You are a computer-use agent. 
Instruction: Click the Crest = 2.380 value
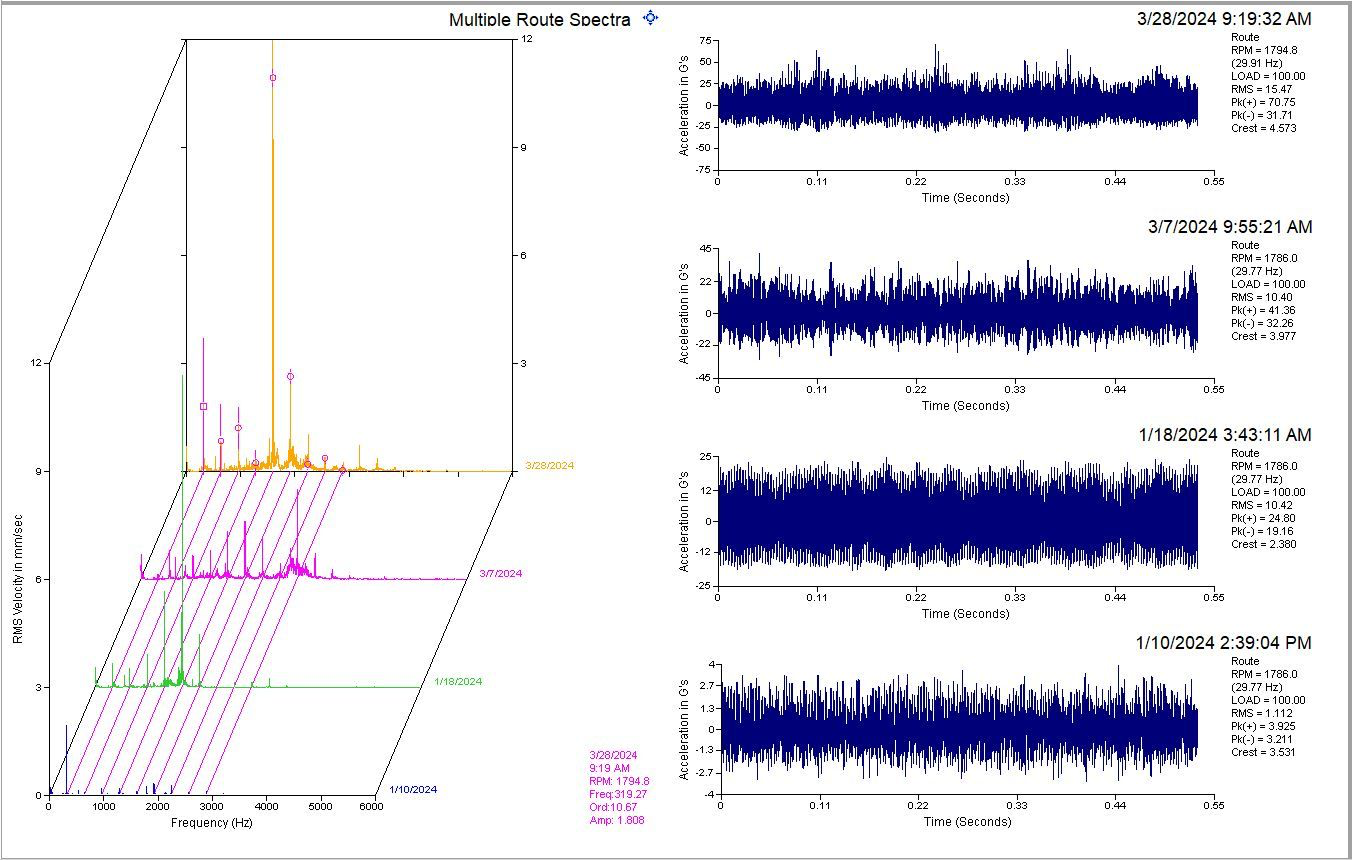click(x=1264, y=544)
